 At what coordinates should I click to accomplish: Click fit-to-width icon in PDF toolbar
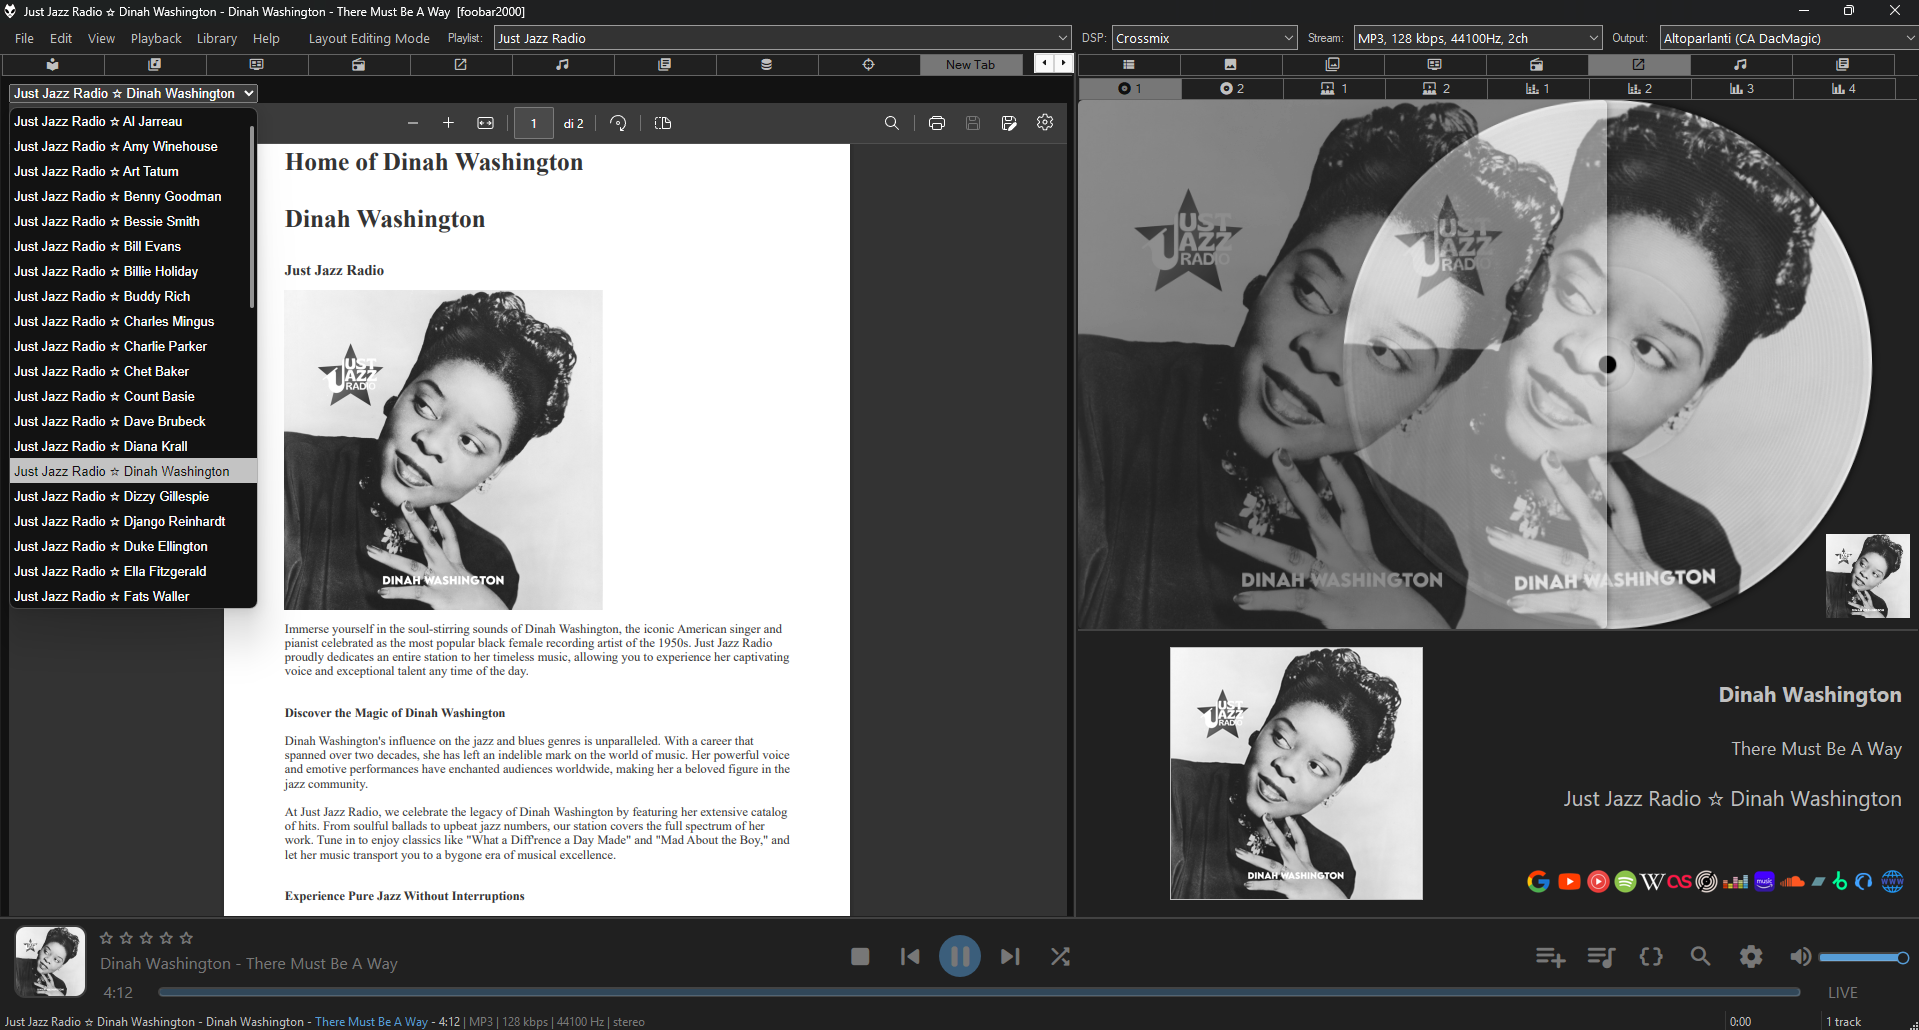(485, 123)
